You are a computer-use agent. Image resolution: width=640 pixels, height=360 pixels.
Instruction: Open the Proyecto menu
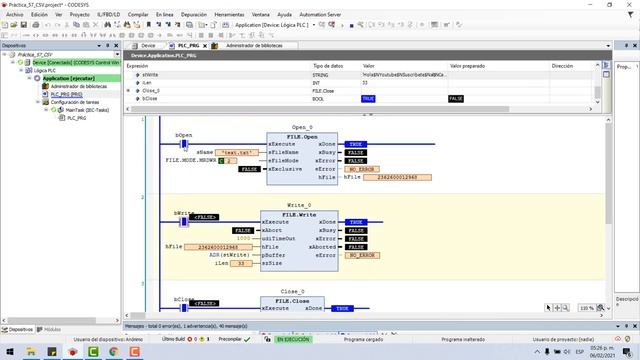80,14
